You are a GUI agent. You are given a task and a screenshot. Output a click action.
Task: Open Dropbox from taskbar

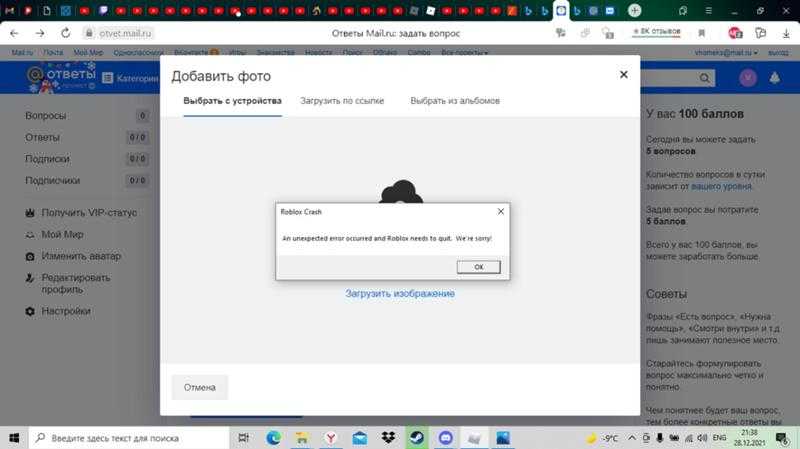(388, 438)
